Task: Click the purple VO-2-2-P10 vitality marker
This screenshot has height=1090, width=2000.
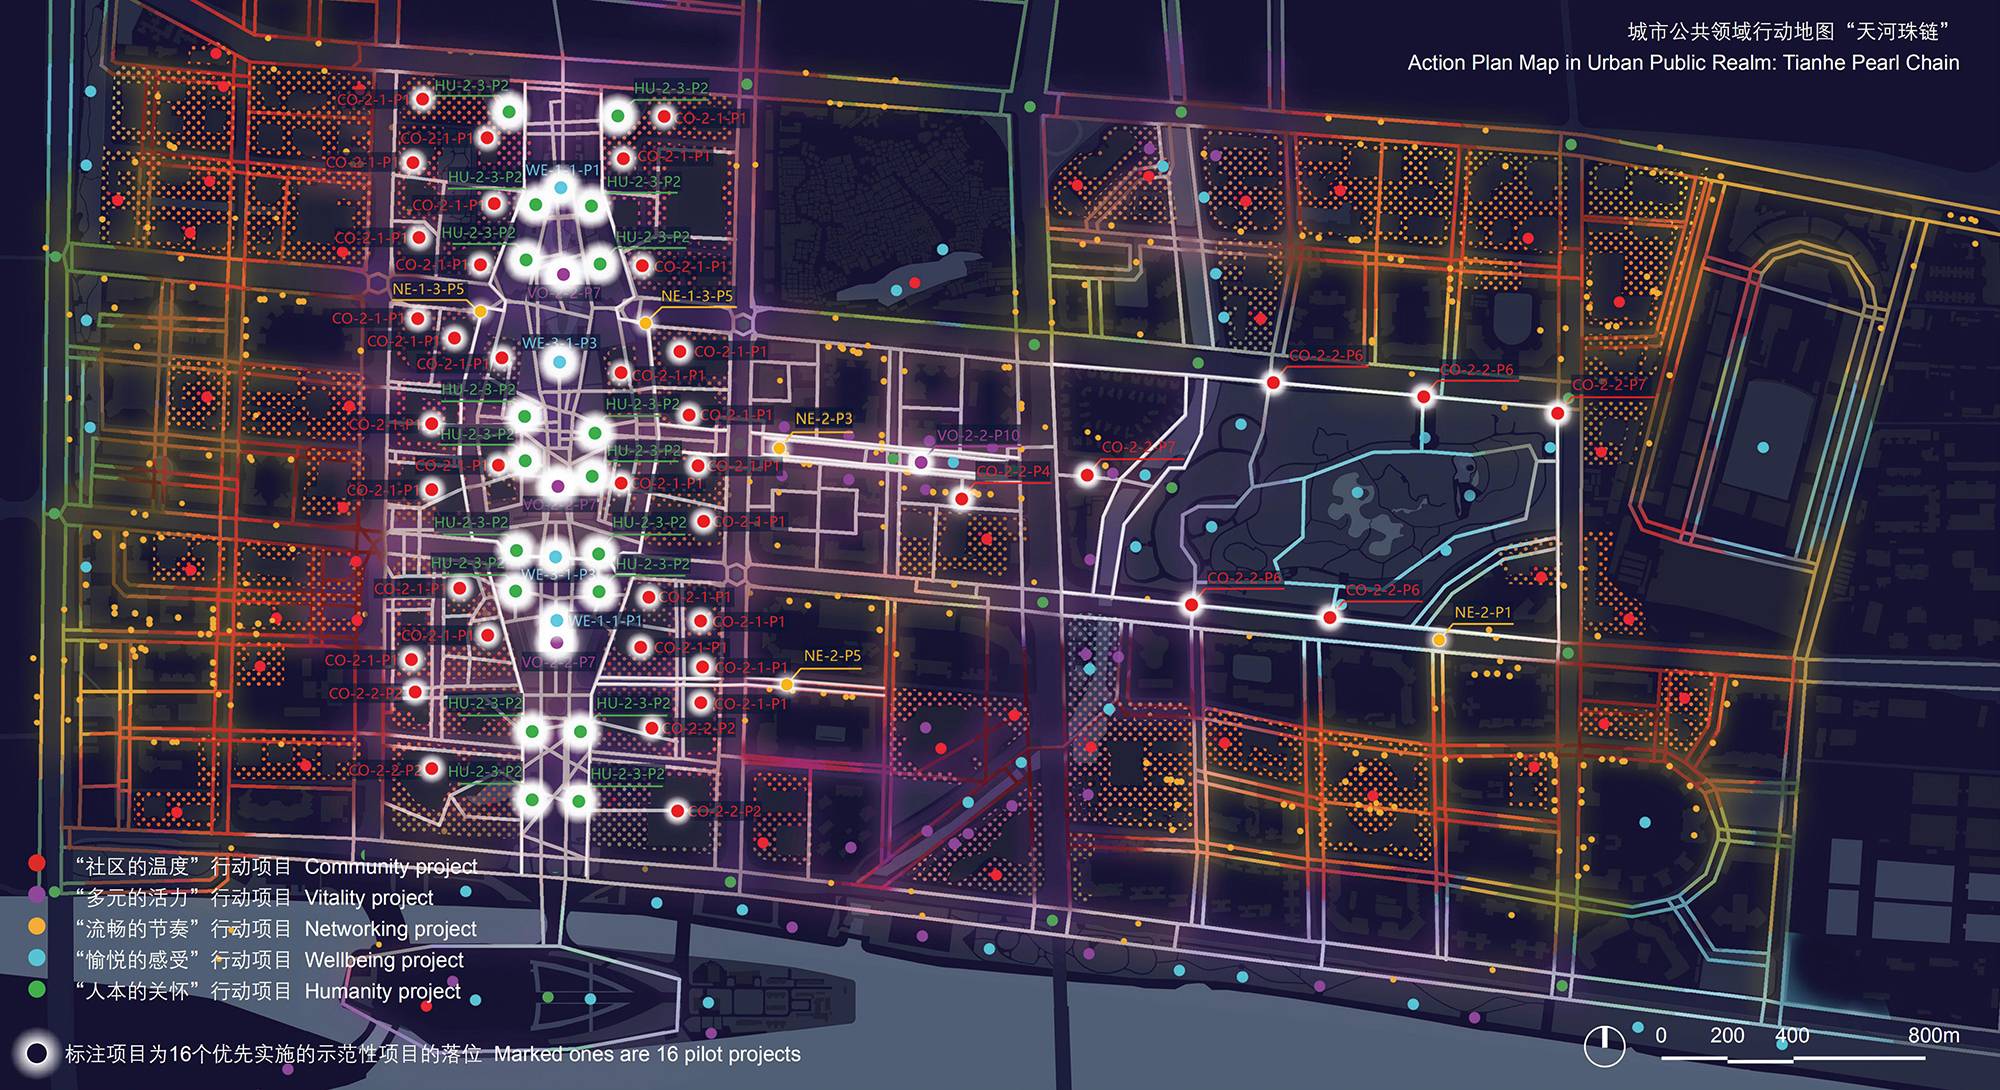Action: pos(921,461)
